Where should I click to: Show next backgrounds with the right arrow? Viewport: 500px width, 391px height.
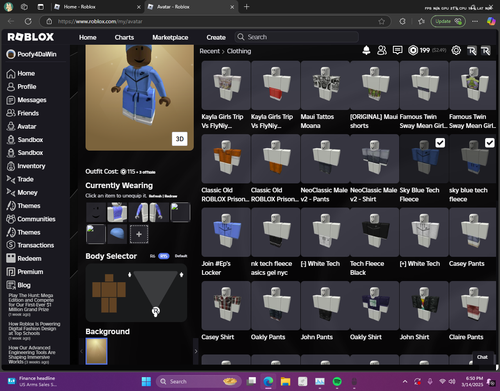(196, 351)
